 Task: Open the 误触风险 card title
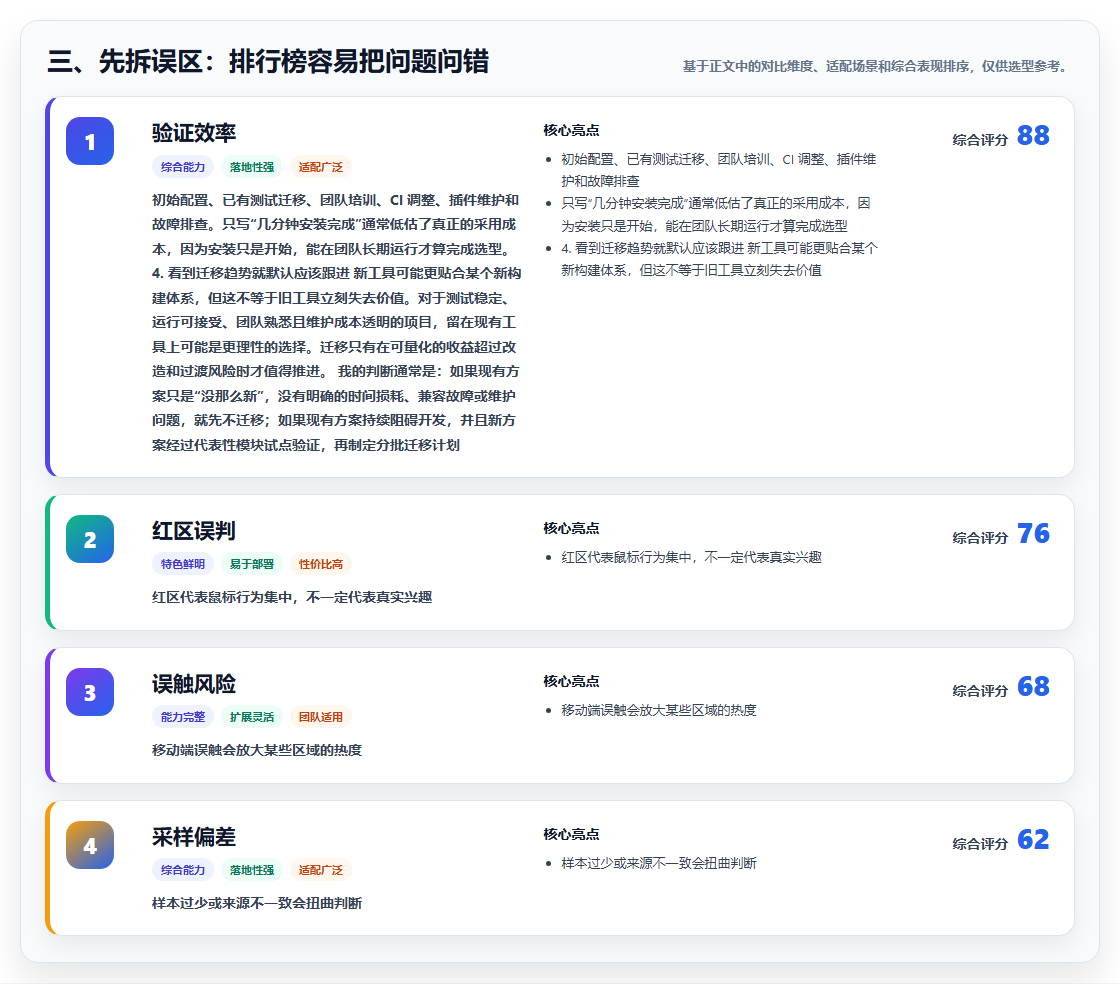click(194, 683)
